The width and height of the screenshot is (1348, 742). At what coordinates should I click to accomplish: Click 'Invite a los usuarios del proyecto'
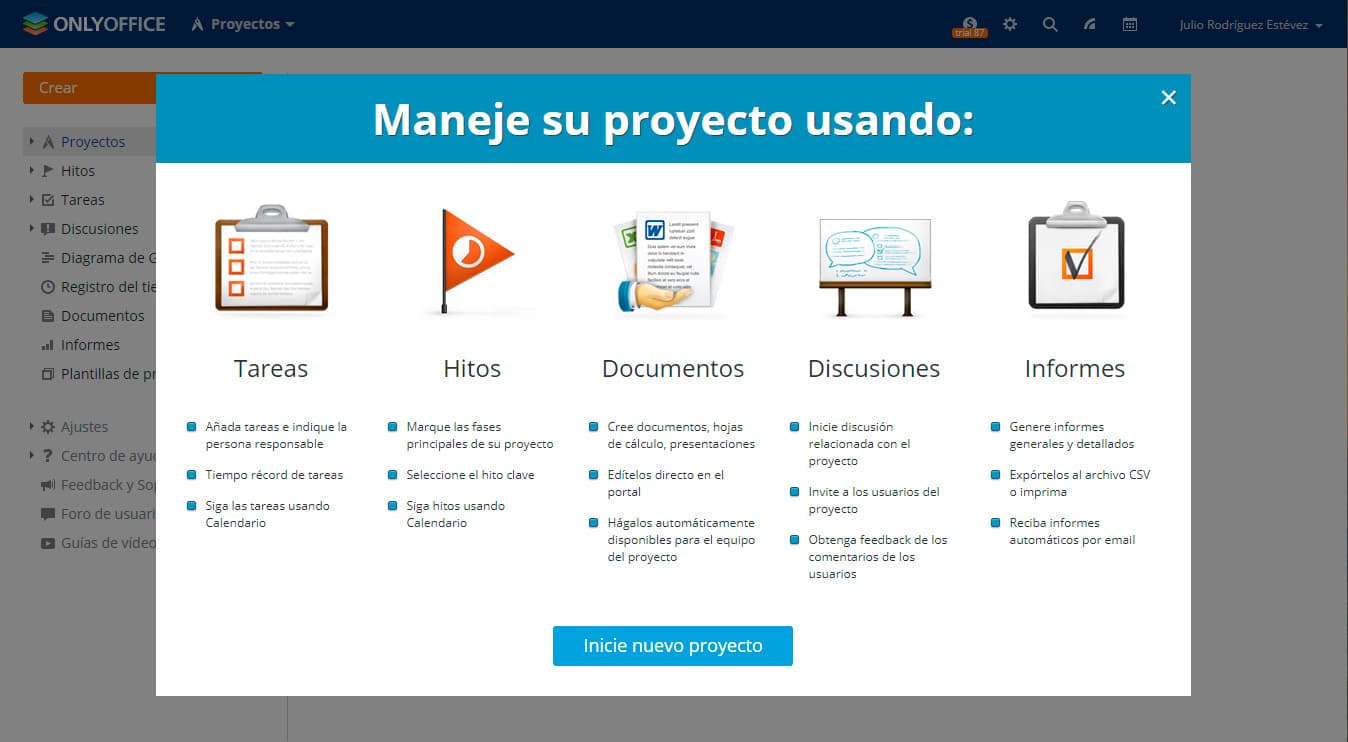[874, 500]
